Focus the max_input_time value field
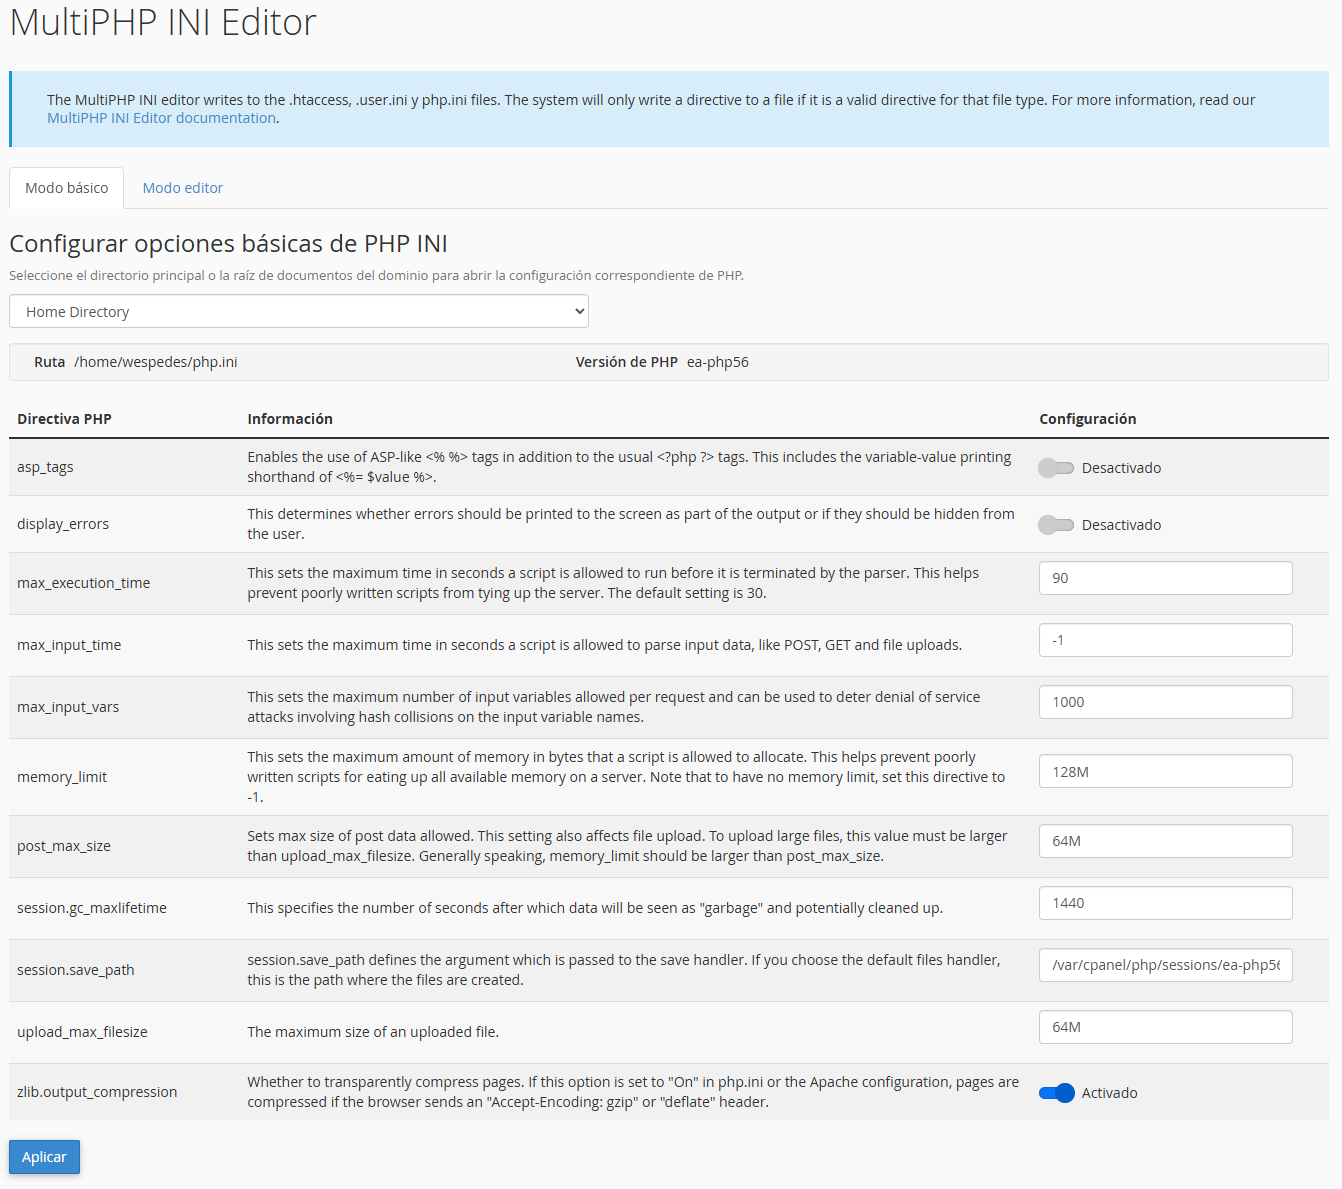The height and width of the screenshot is (1189, 1342). click(1165, 640)
